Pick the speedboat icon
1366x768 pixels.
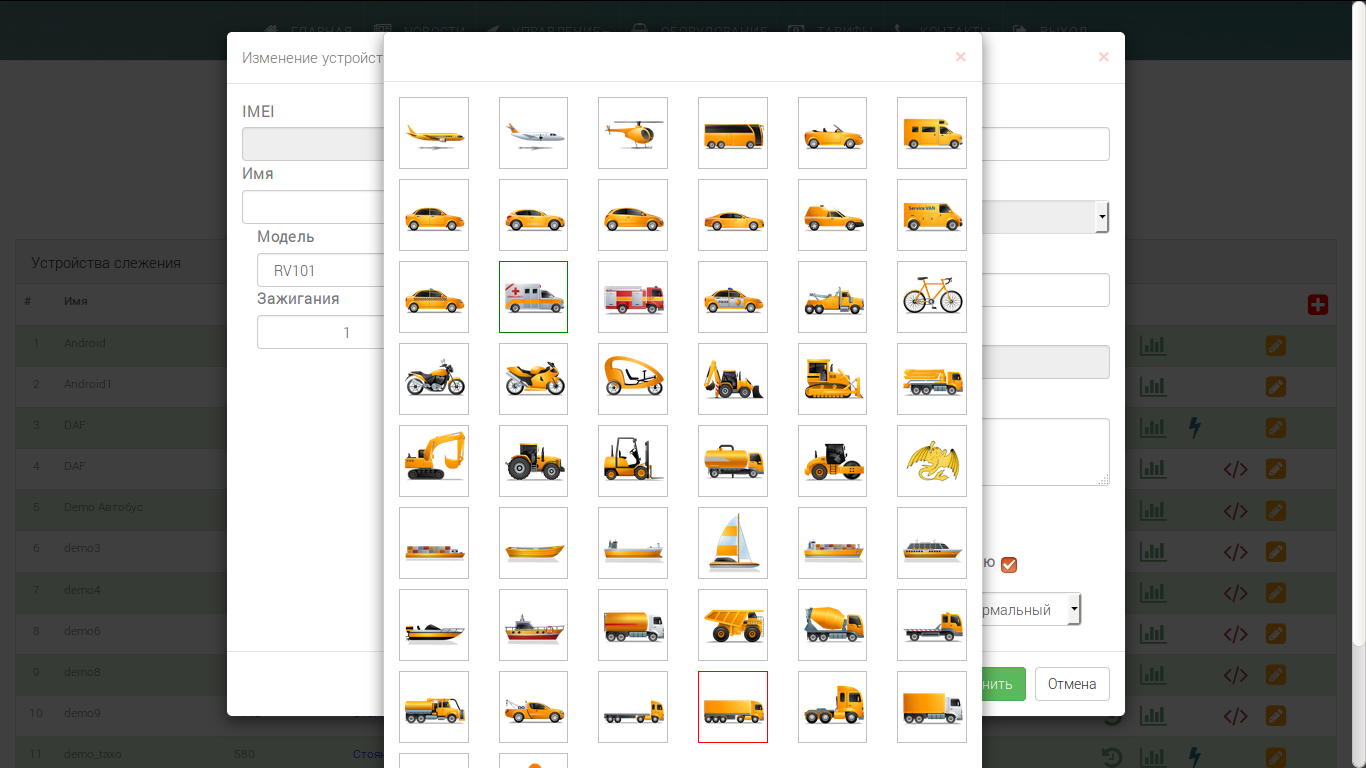click(x=434, y=625)
